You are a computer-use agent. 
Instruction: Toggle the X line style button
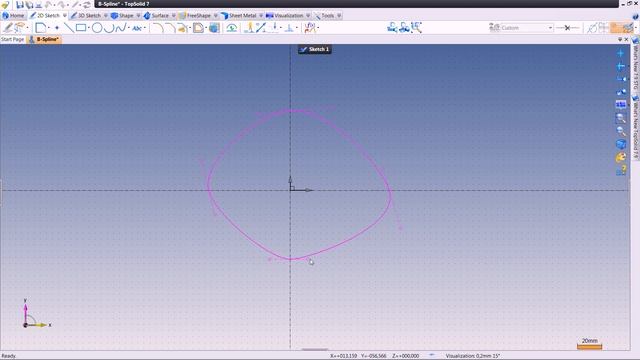(567, 28)
